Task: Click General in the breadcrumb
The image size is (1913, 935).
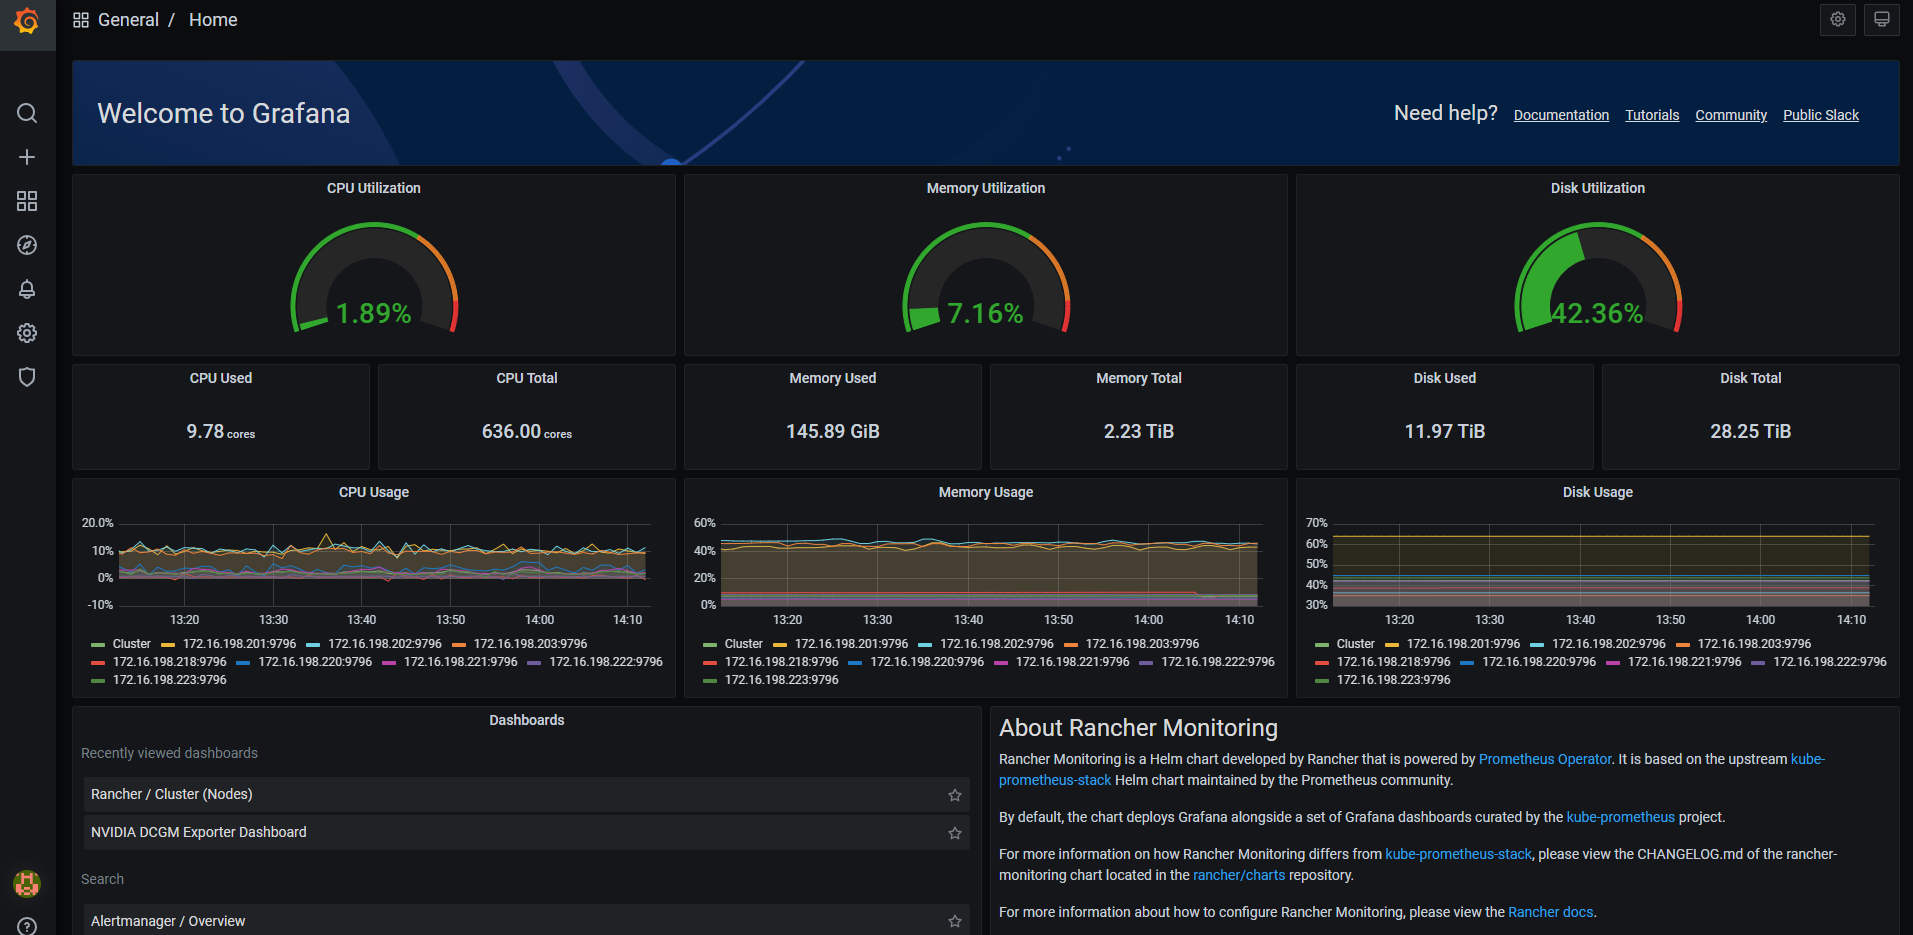Action: tap(128, 20)
